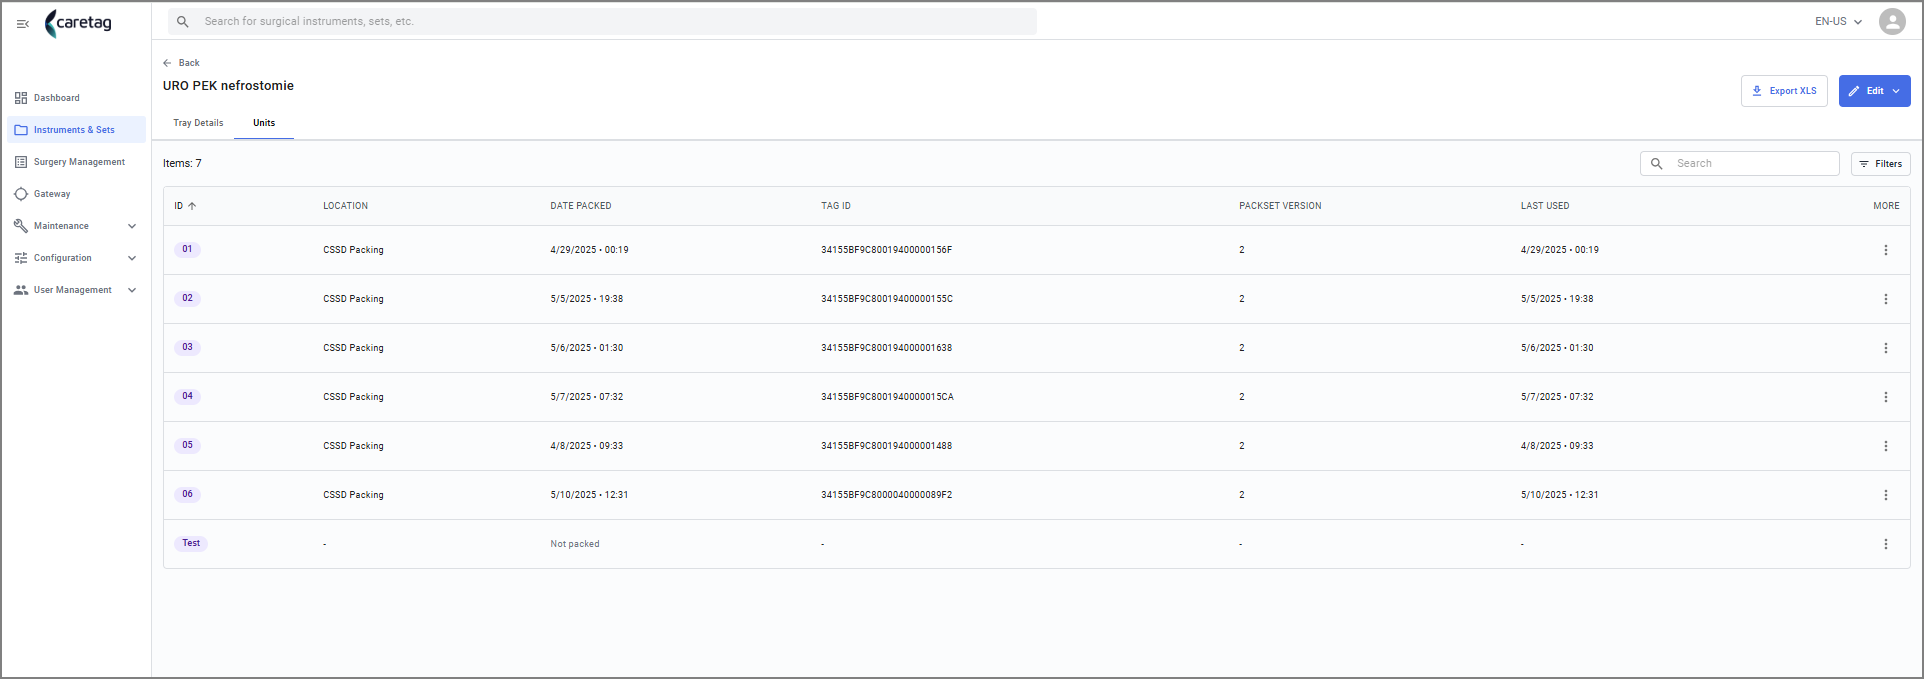1924x679 pixels.
Task: Open more options for the Test unit
Action: click(1886, 544)
